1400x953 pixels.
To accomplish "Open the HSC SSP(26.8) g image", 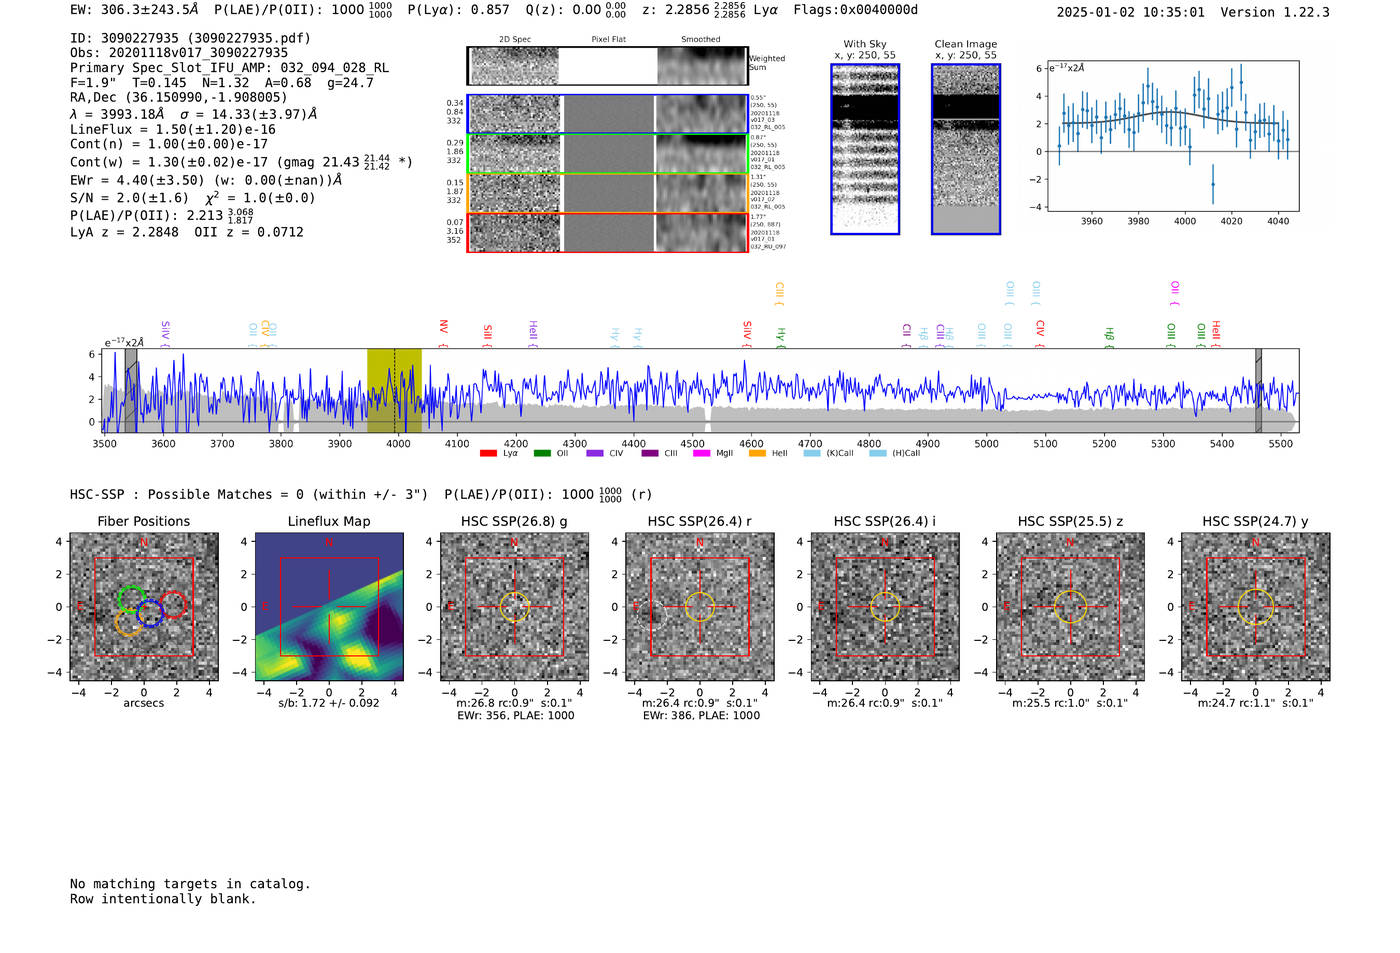I will click(x=514, y=606).
